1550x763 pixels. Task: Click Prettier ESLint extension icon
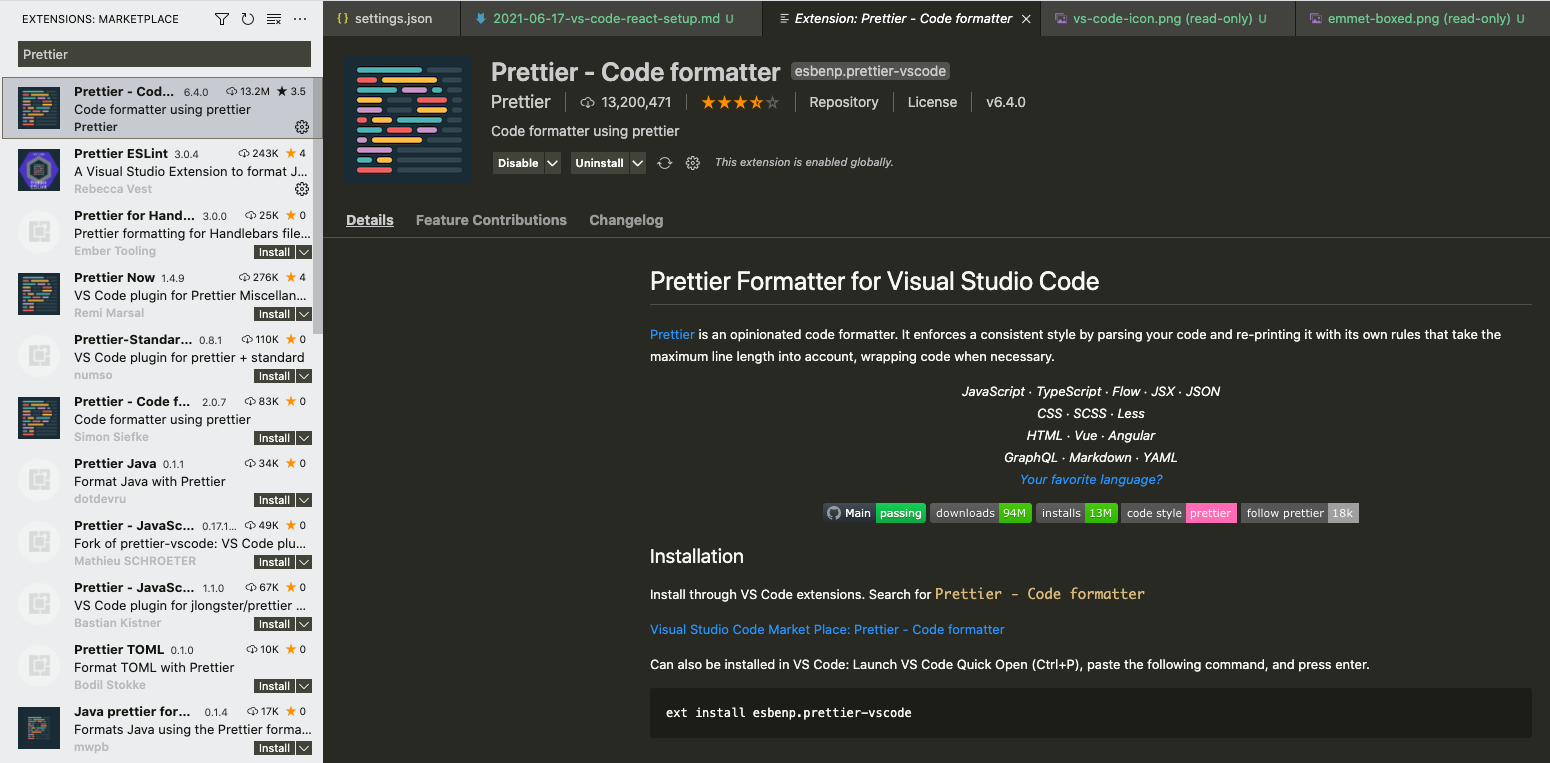tap(39, 170)
